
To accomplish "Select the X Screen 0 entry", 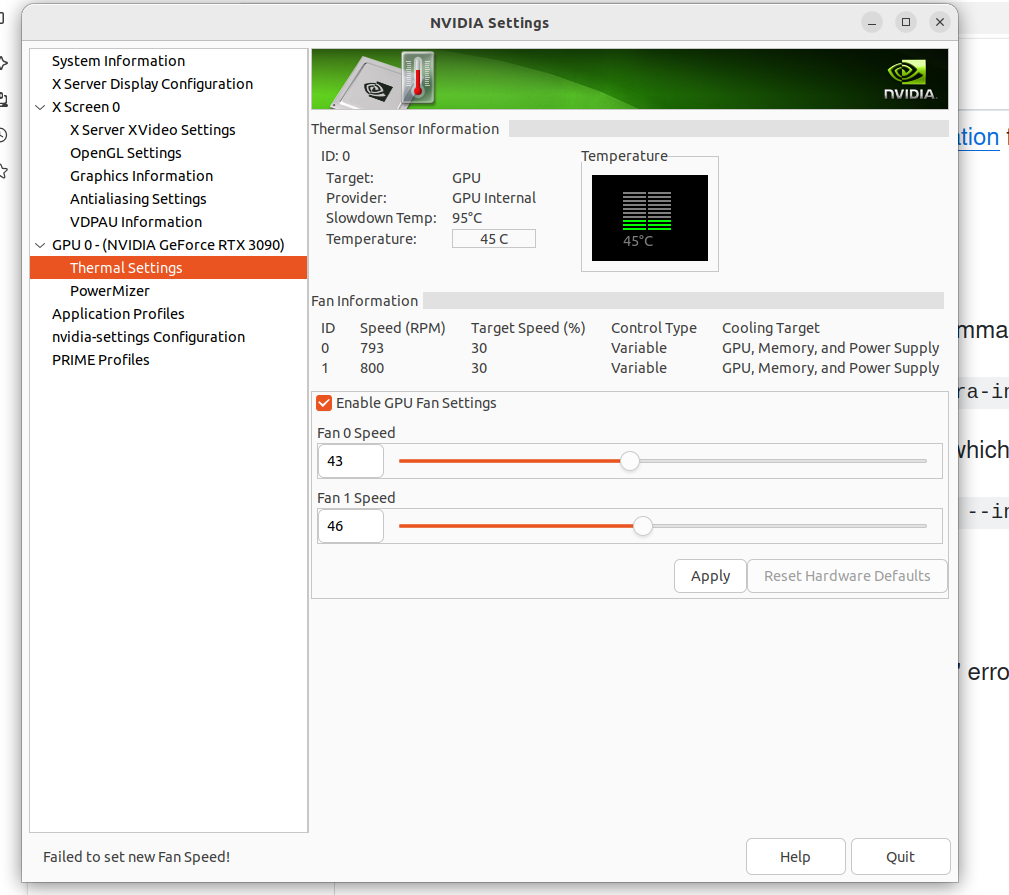I will coord(86,107).
